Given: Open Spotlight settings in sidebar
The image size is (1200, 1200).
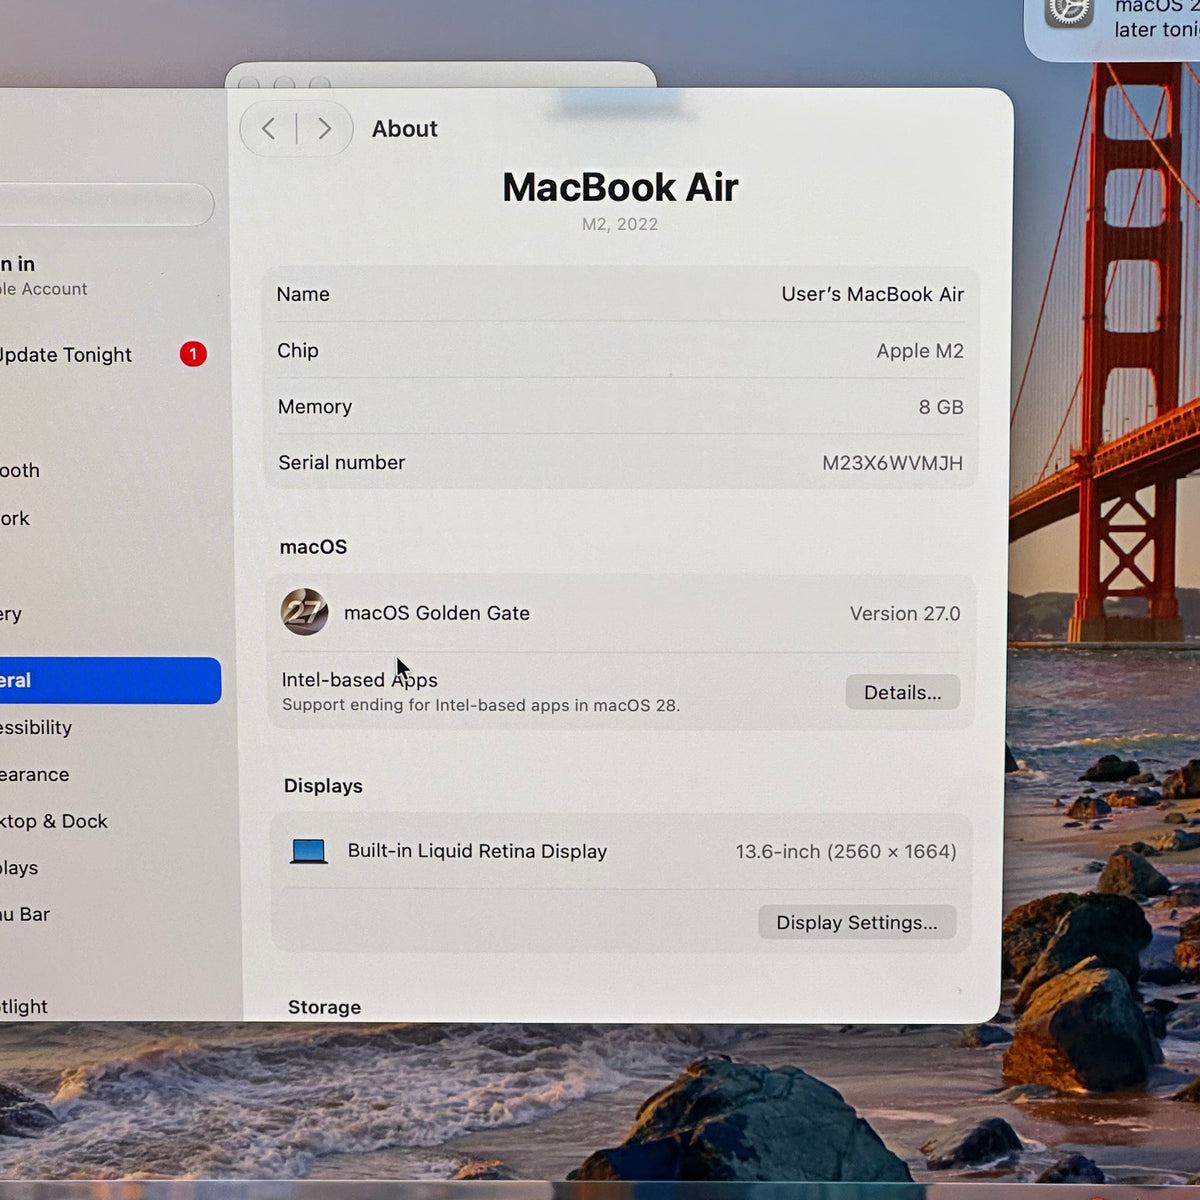Looking at the screenshot, I should [x=24, y=1006].
